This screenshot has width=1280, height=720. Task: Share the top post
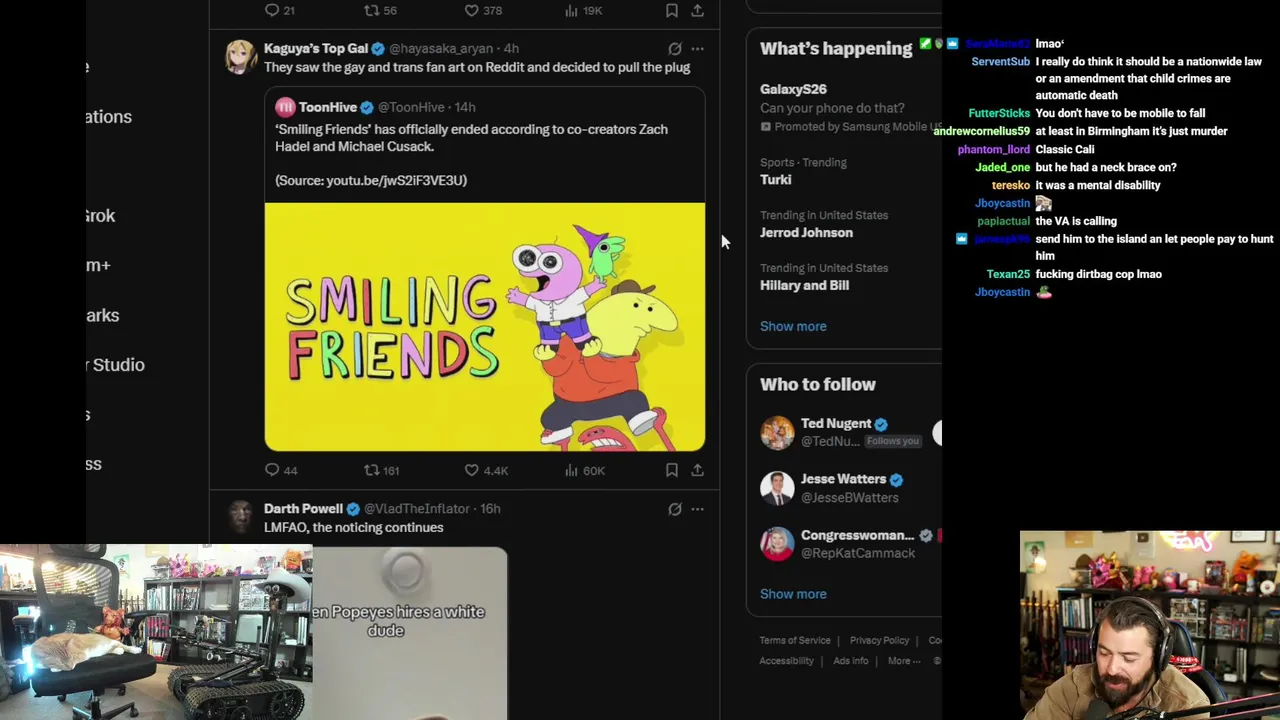point(697,10)
